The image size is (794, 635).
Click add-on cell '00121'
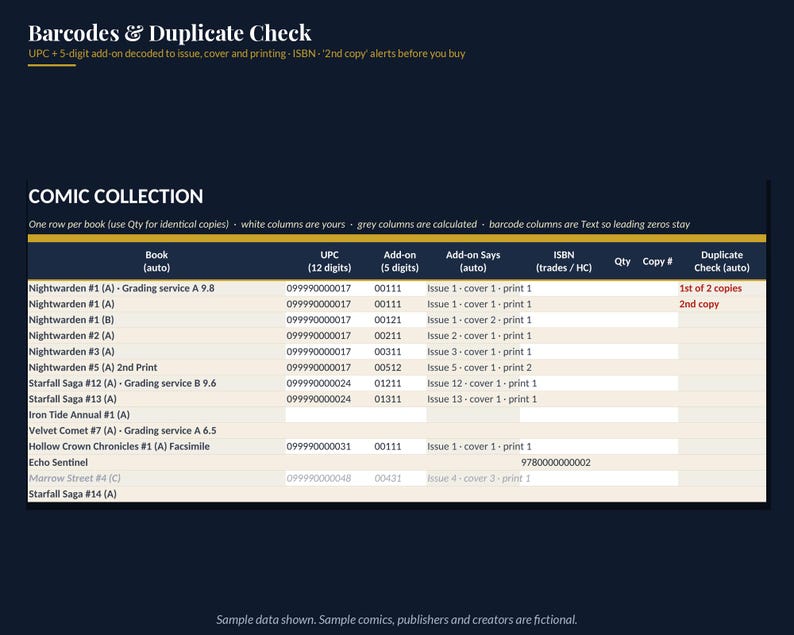point(400,320)
